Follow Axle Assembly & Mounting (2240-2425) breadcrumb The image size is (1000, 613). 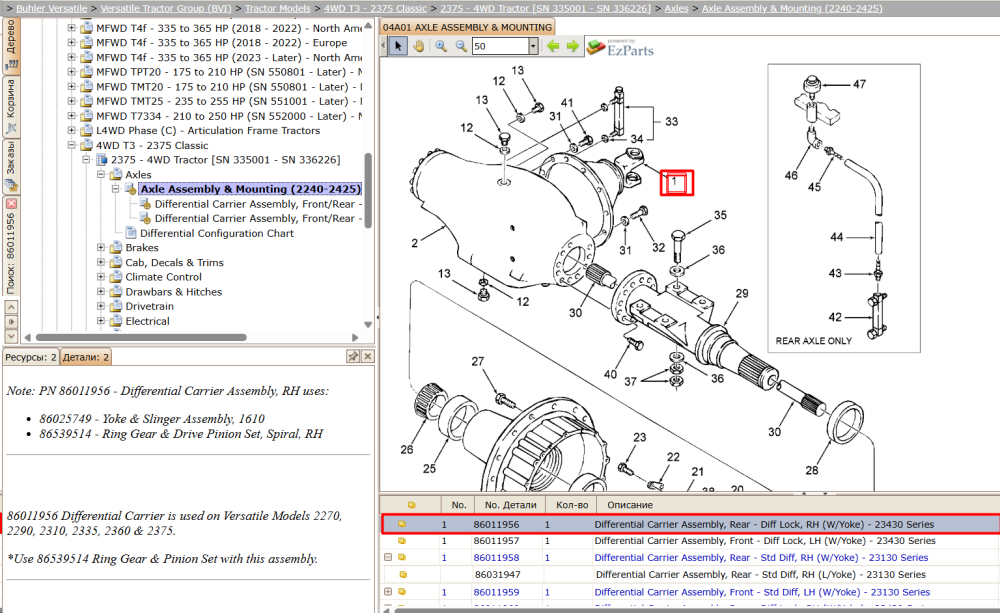click(792, 8)
